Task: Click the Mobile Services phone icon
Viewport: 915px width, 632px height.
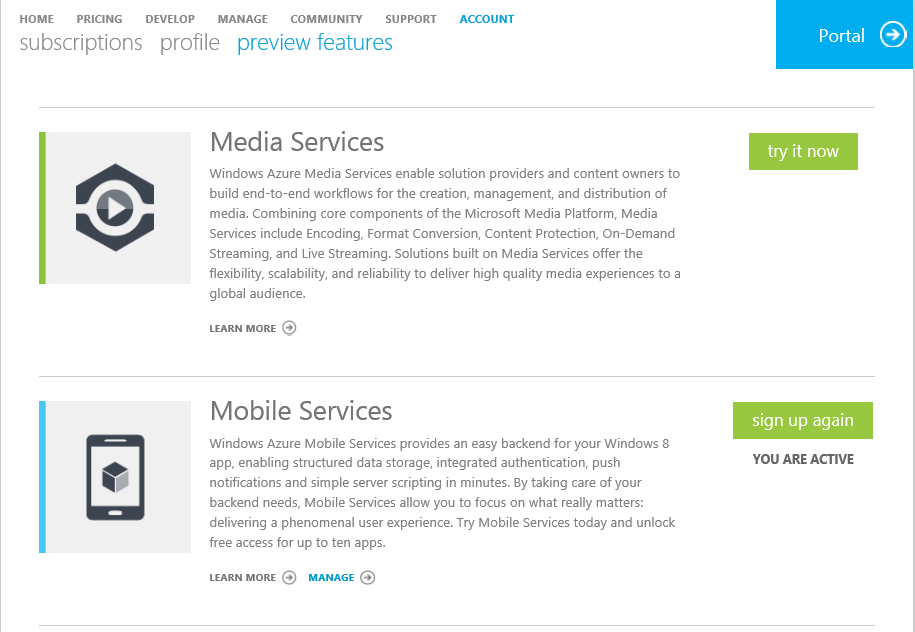Action: coord(116,477)
